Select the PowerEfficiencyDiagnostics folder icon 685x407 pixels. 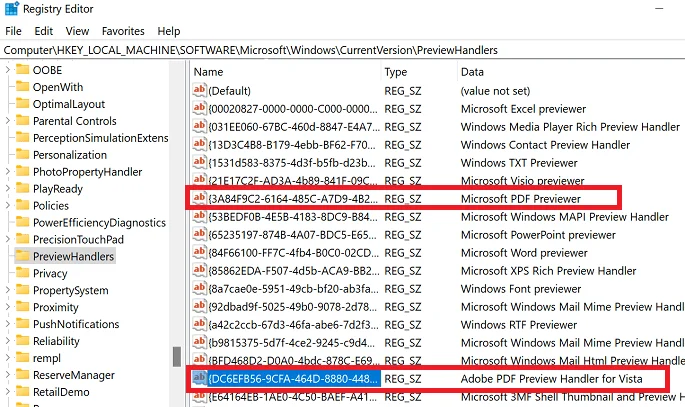[22, 222]
